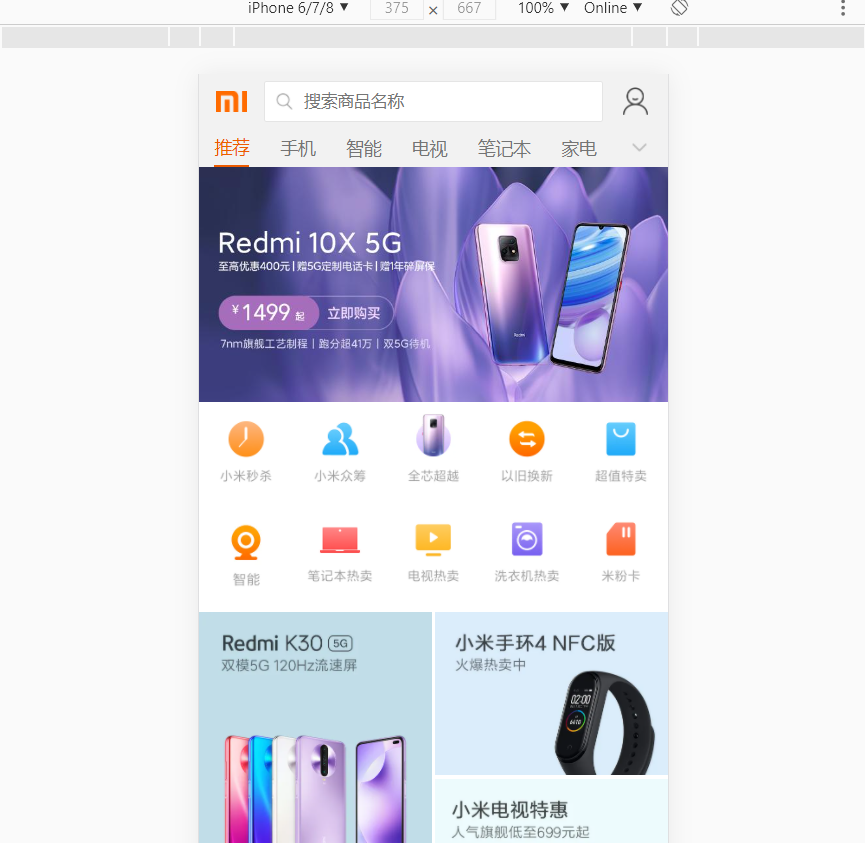Open the Redmi K30 5G promo card
865x843 pixels.
click(315, 727)
